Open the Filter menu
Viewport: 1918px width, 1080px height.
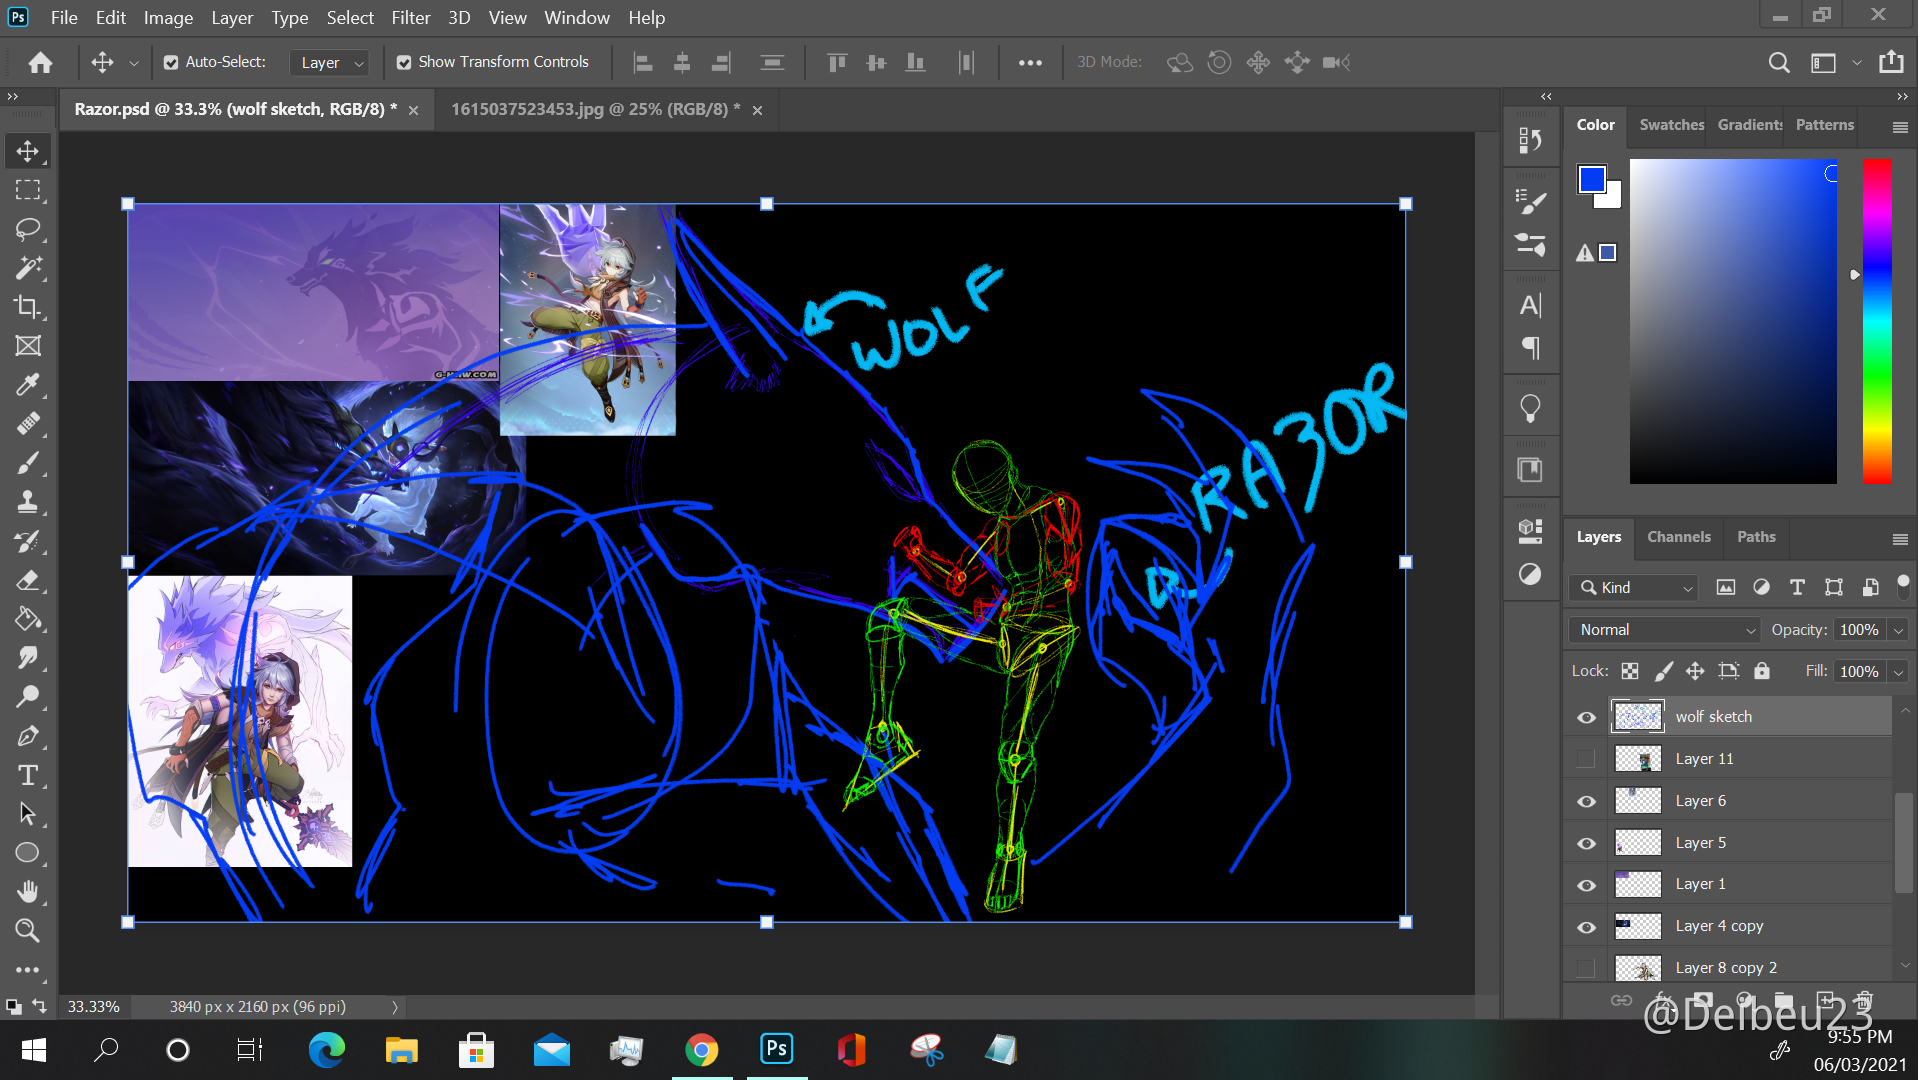tap(410, 17)
